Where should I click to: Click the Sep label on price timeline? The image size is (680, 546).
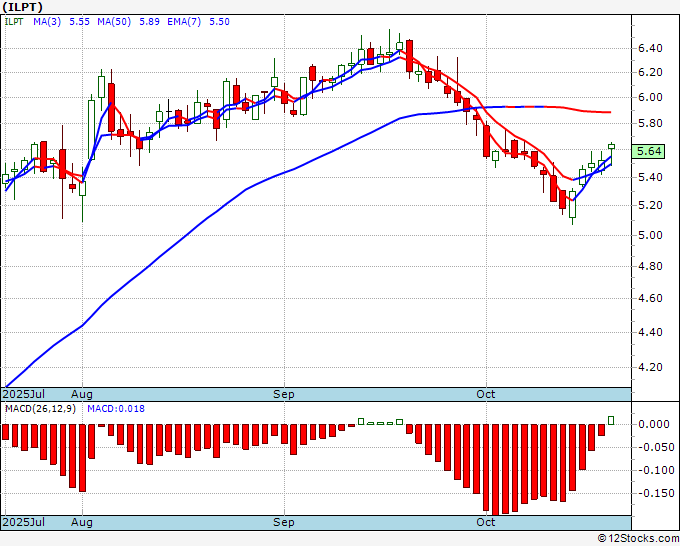tap(284, 394)
